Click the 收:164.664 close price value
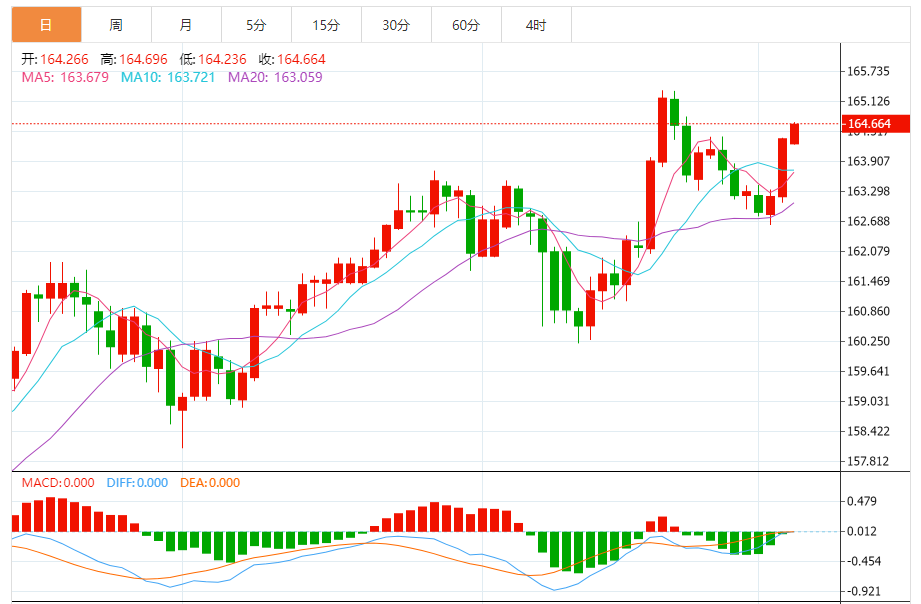921x604 pixels. 292,59
